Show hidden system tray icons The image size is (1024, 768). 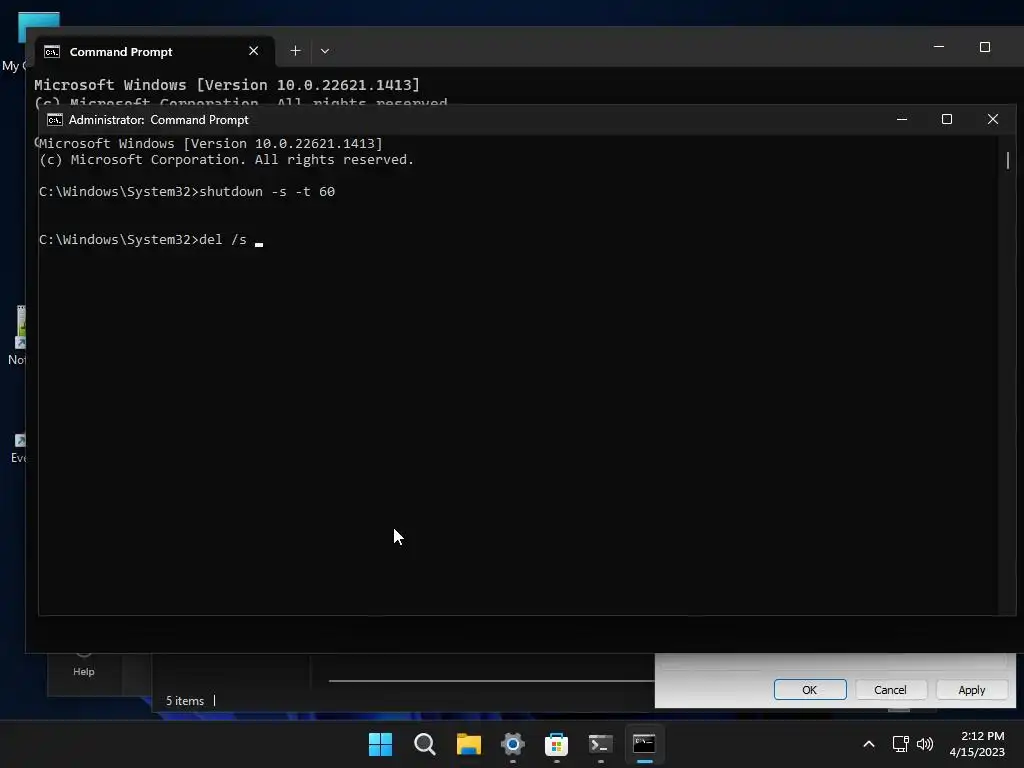869,744
